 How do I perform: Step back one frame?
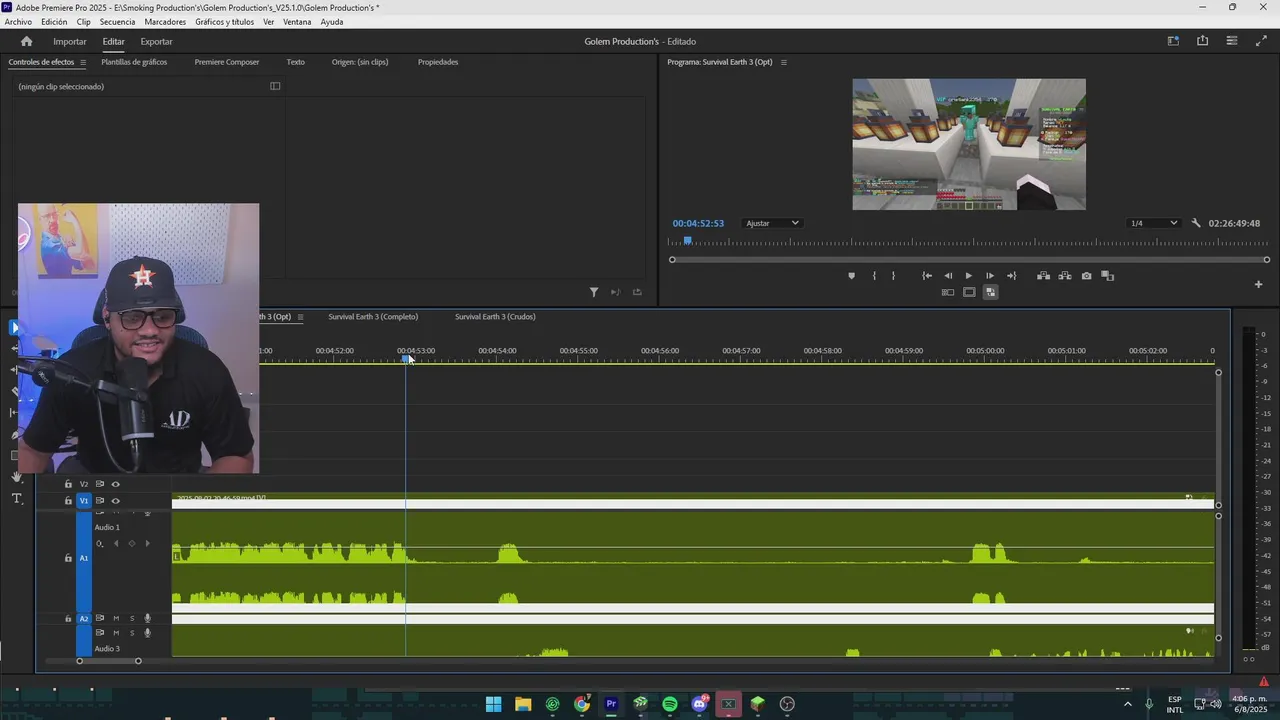(948, 276)
